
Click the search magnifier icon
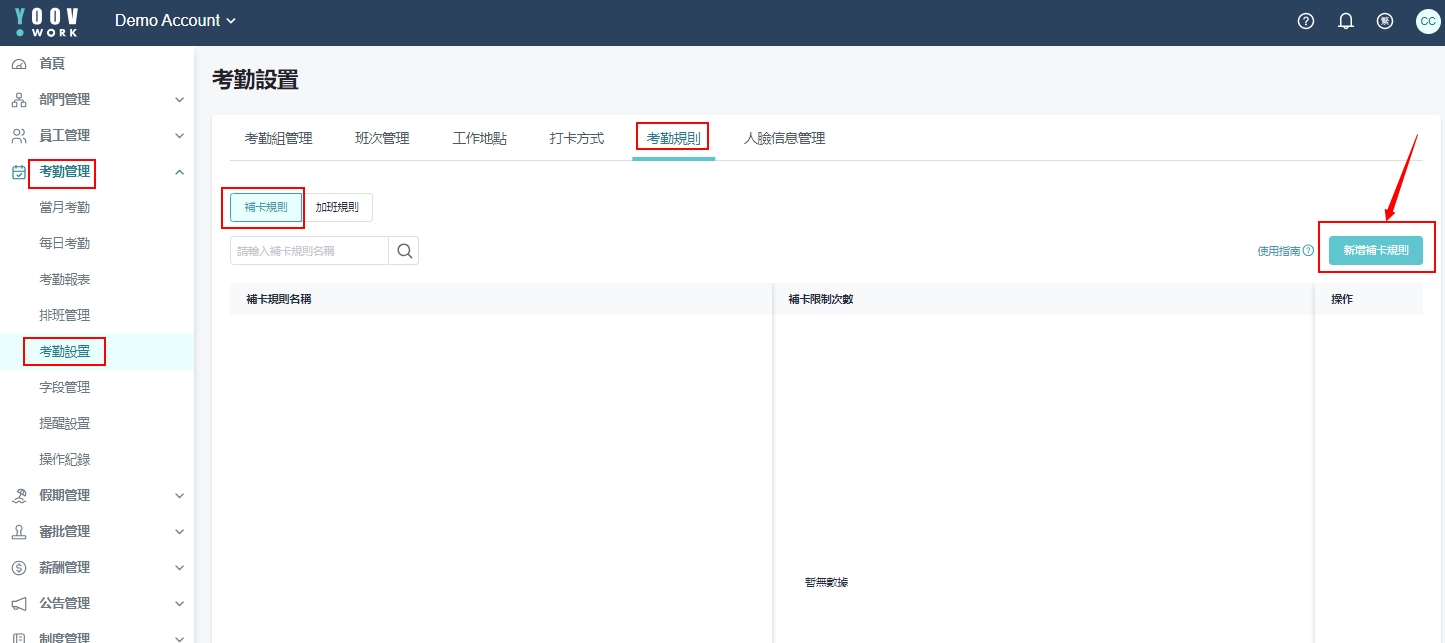pos(404,251)
